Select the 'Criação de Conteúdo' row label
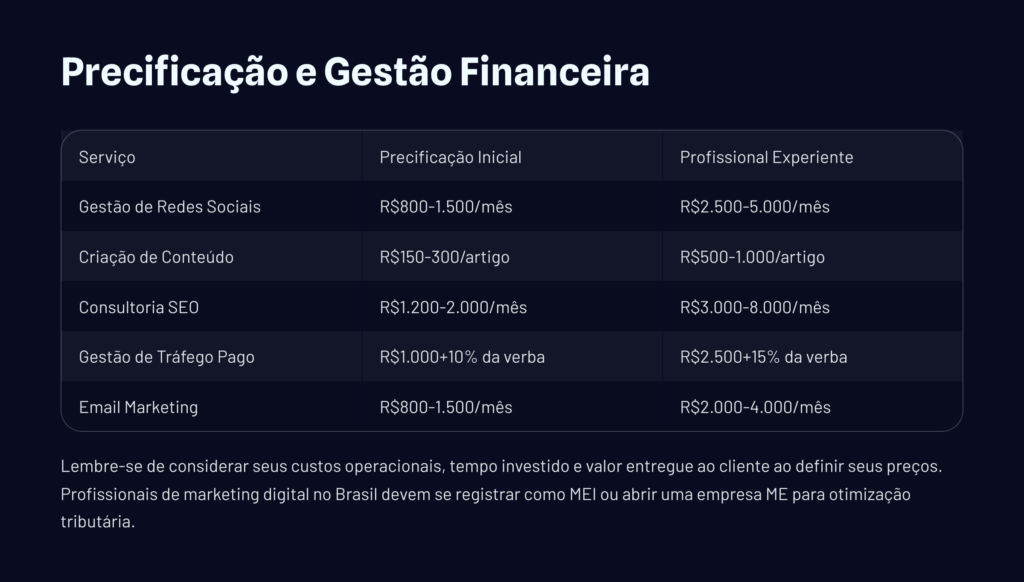This screenshot has height=582, width=1024. pyautogui.click(x=156, y=257)
